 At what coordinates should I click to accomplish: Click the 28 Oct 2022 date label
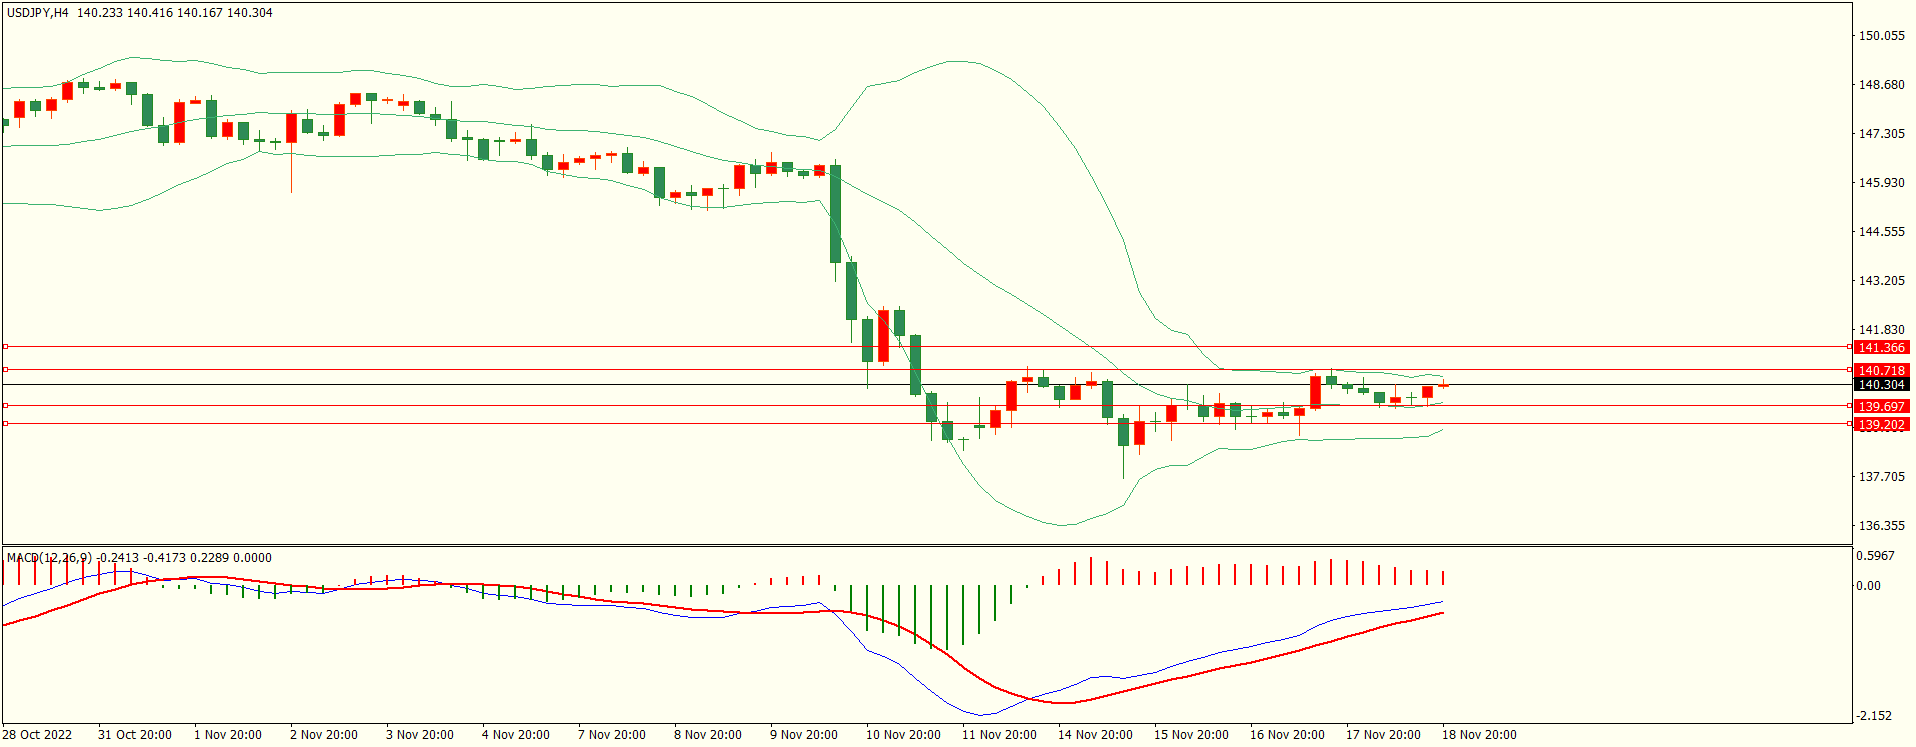37,735
